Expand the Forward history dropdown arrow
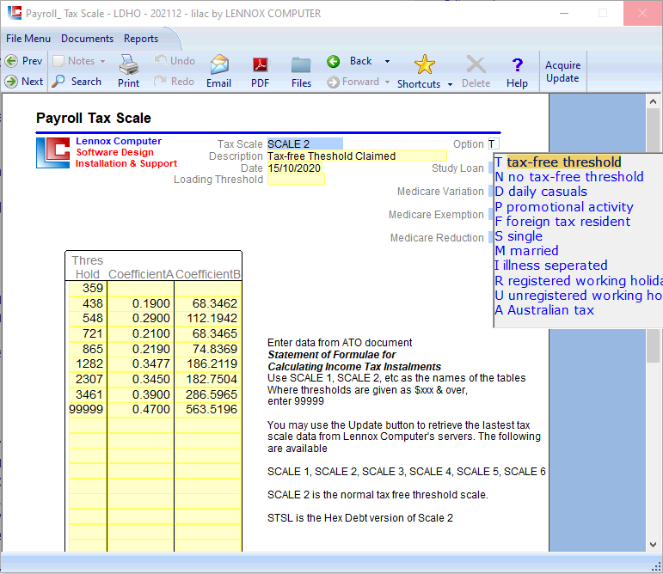 (x=387, y=82)
